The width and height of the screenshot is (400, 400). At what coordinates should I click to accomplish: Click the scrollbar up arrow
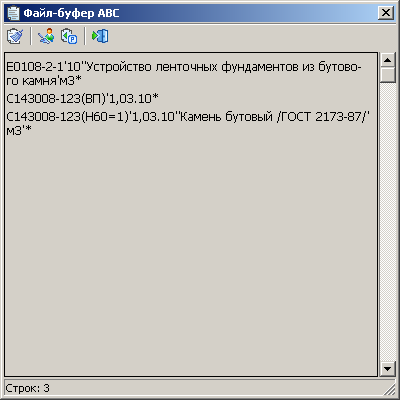pyautogui.click(x=387, y=60)
